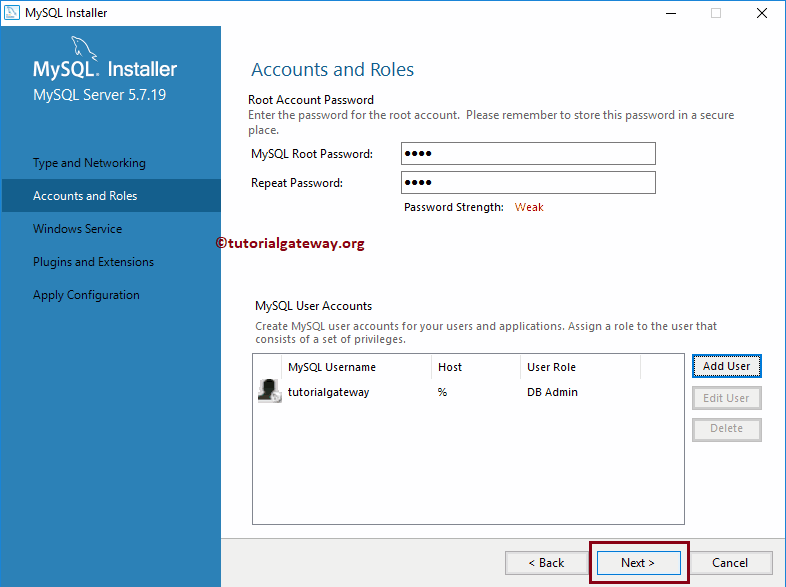
Task: Close the MySQL Installer window
Action: pos(761,13)
